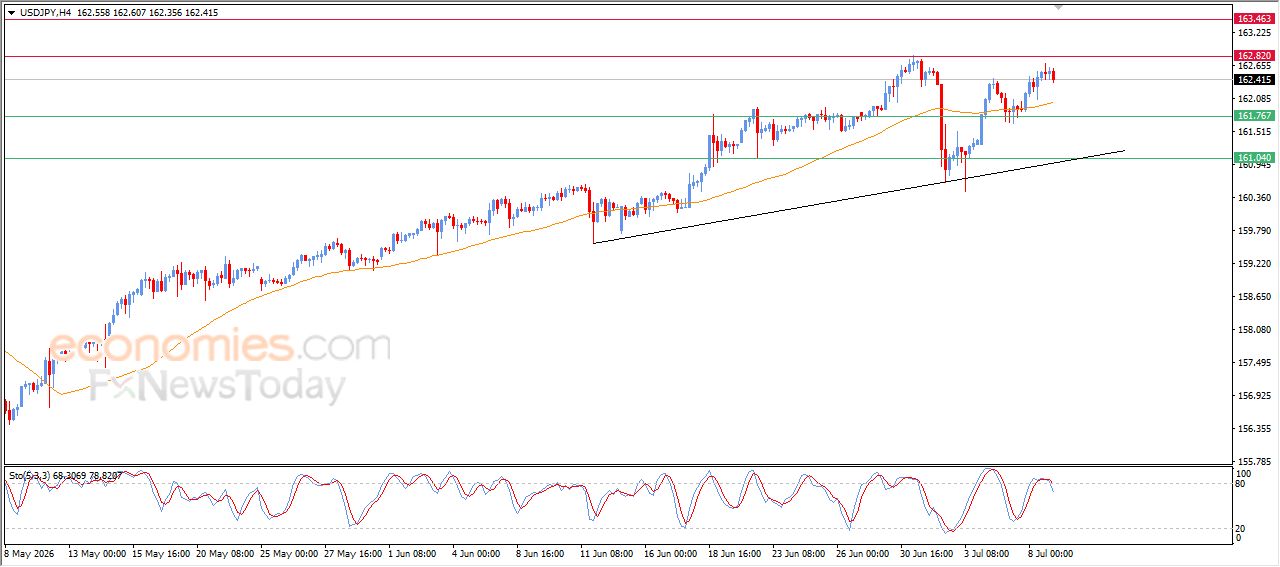The height and width of the screenshot is (567, 1280).
Task: Click the black 162.415 current price tag
Action: tap(1254, 80)
